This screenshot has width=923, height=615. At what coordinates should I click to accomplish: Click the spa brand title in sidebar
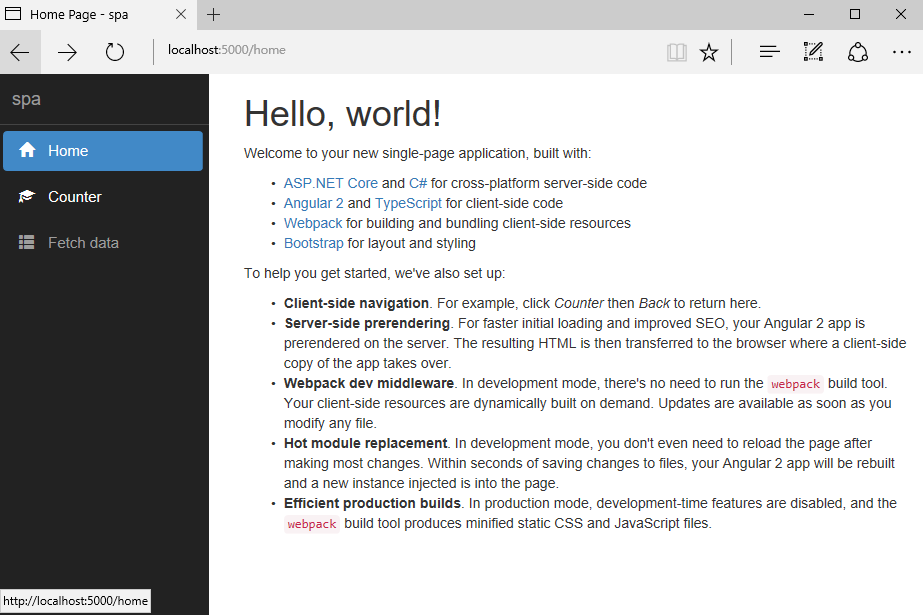pyautogui.click(x=26, y=99)
